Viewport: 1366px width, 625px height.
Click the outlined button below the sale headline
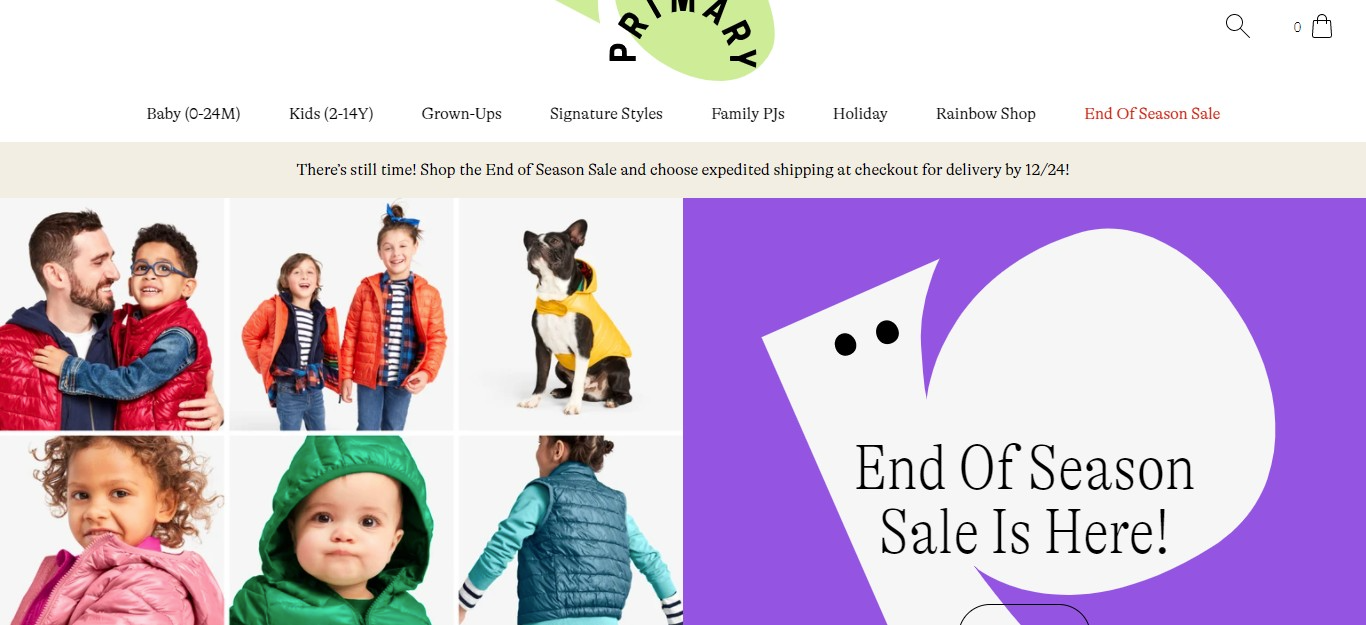pyautogui.click(x=1024, y=614)
